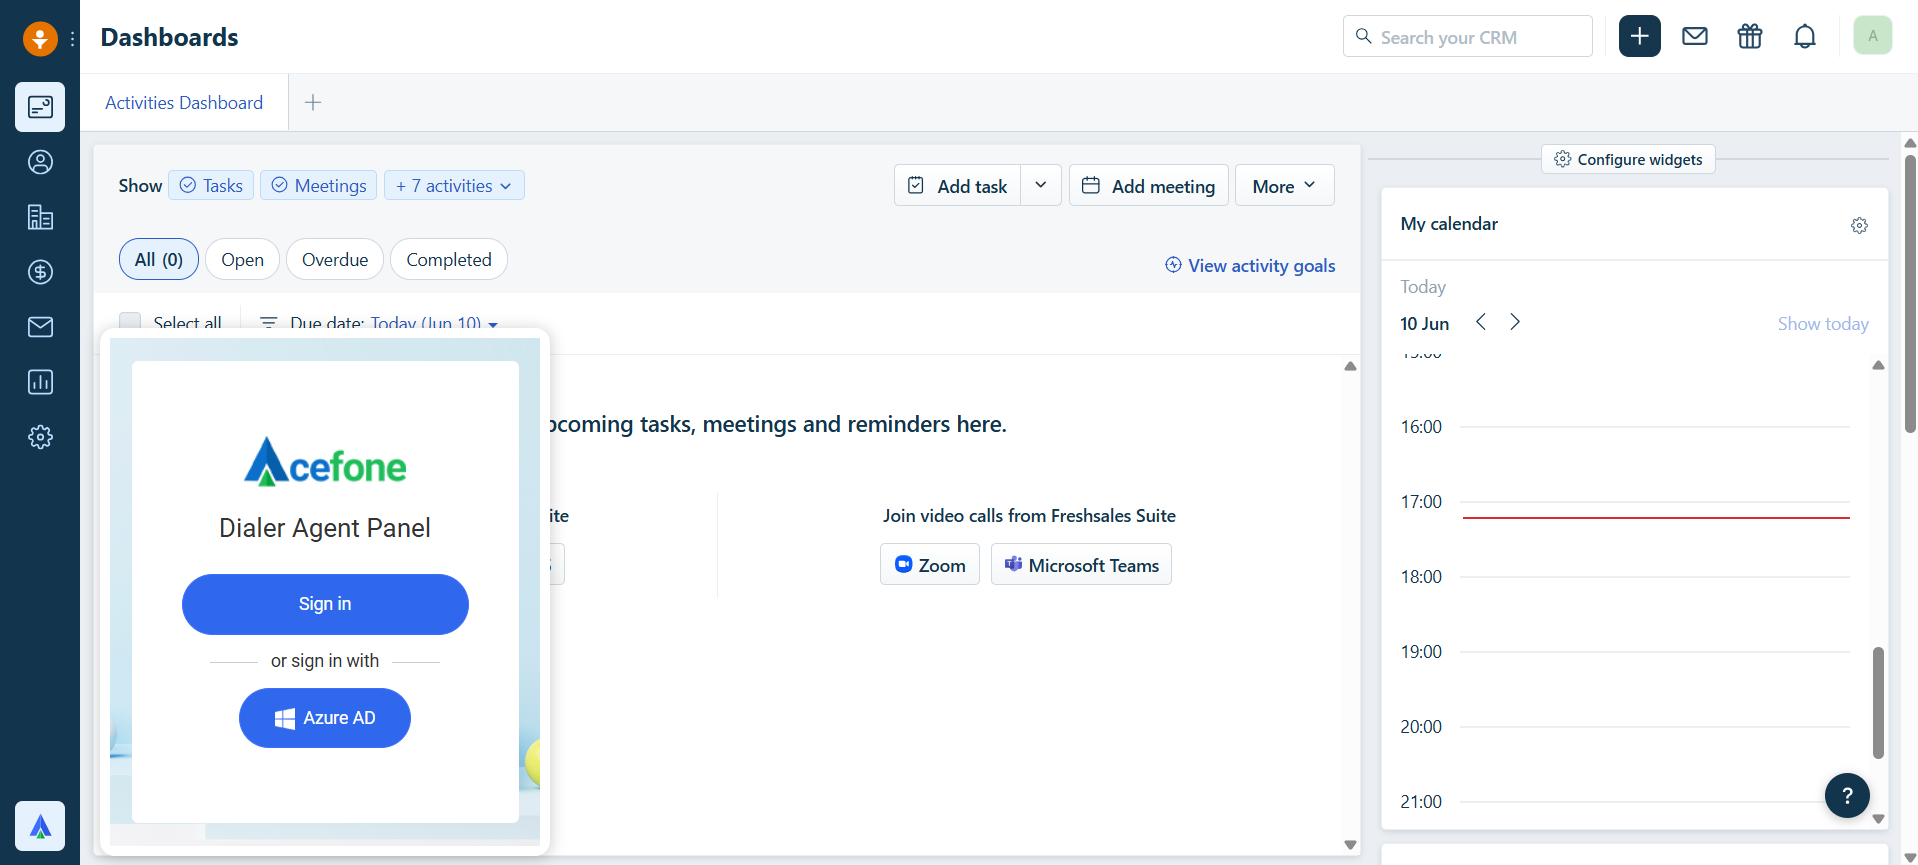The height and width of the screenshot is (865, 1918).
Task: Open the notifications bell icon
Action: (1805, 37)
